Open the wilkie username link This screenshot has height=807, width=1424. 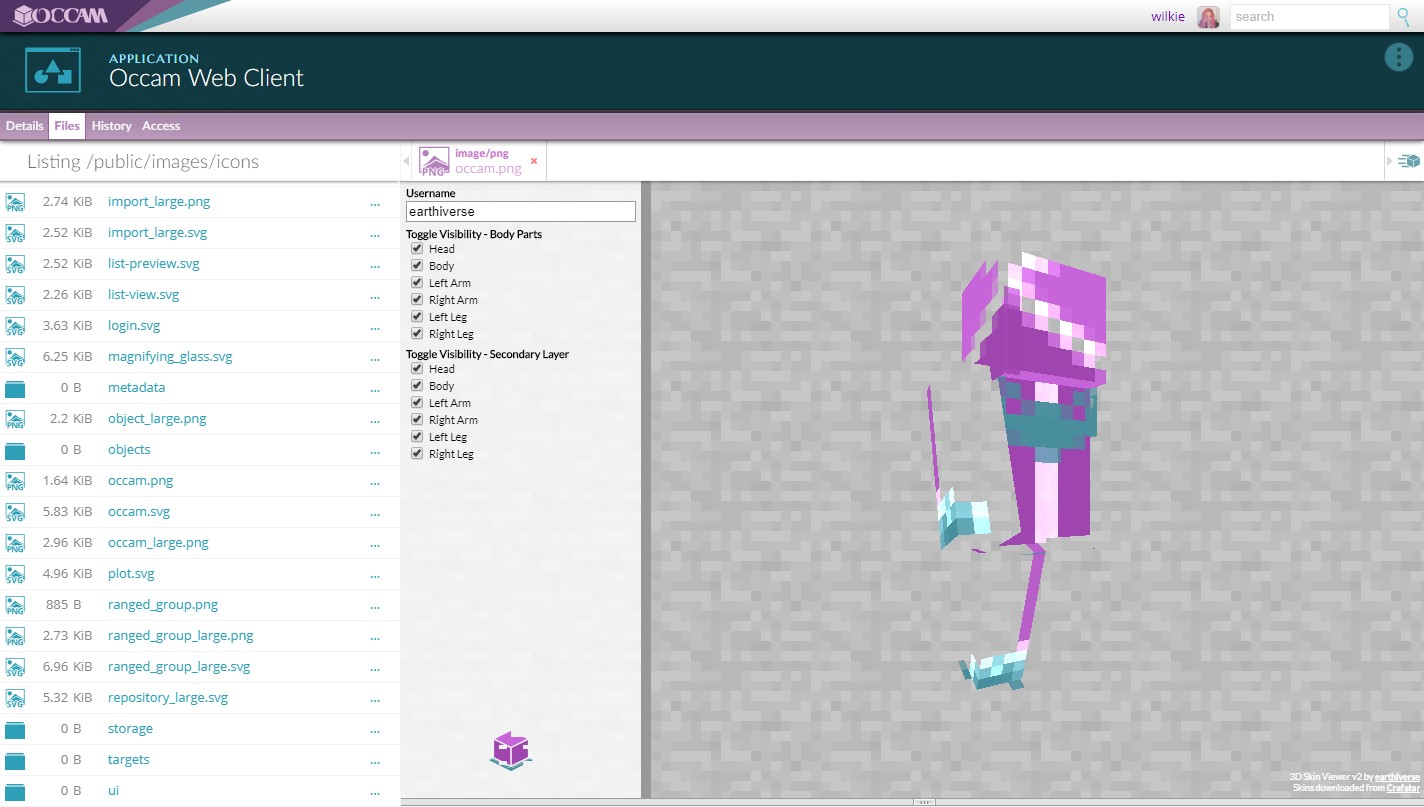pyautogui.click(x=1167, y=16)
